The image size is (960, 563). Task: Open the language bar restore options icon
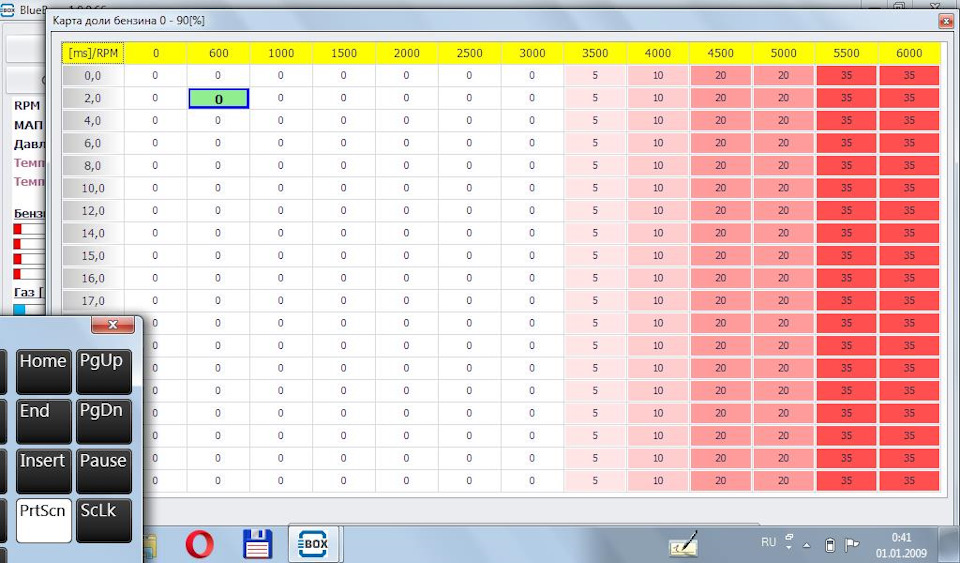tap(789, 537)
